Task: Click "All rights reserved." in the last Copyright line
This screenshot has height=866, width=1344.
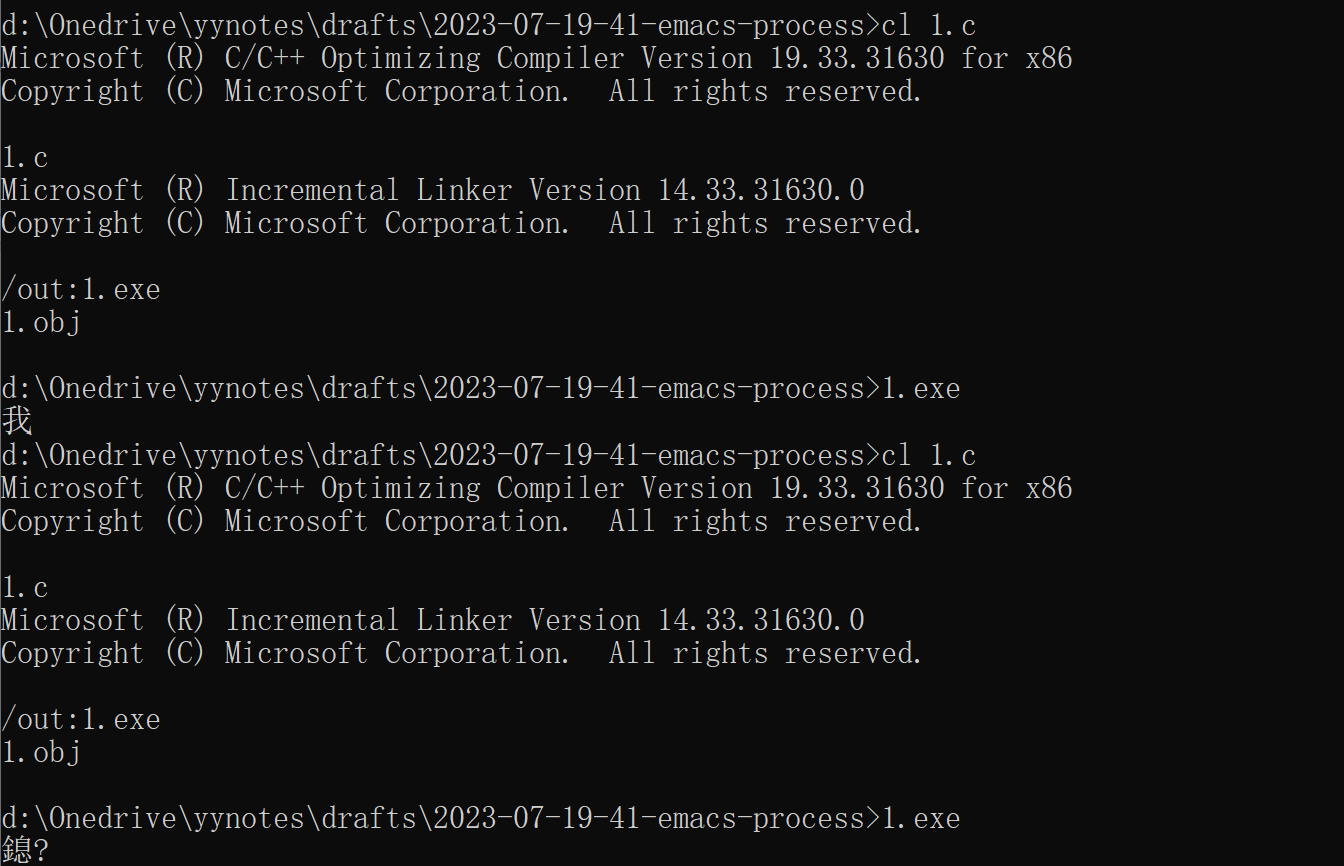Action: pyautogui.click(x=764, y=653)
